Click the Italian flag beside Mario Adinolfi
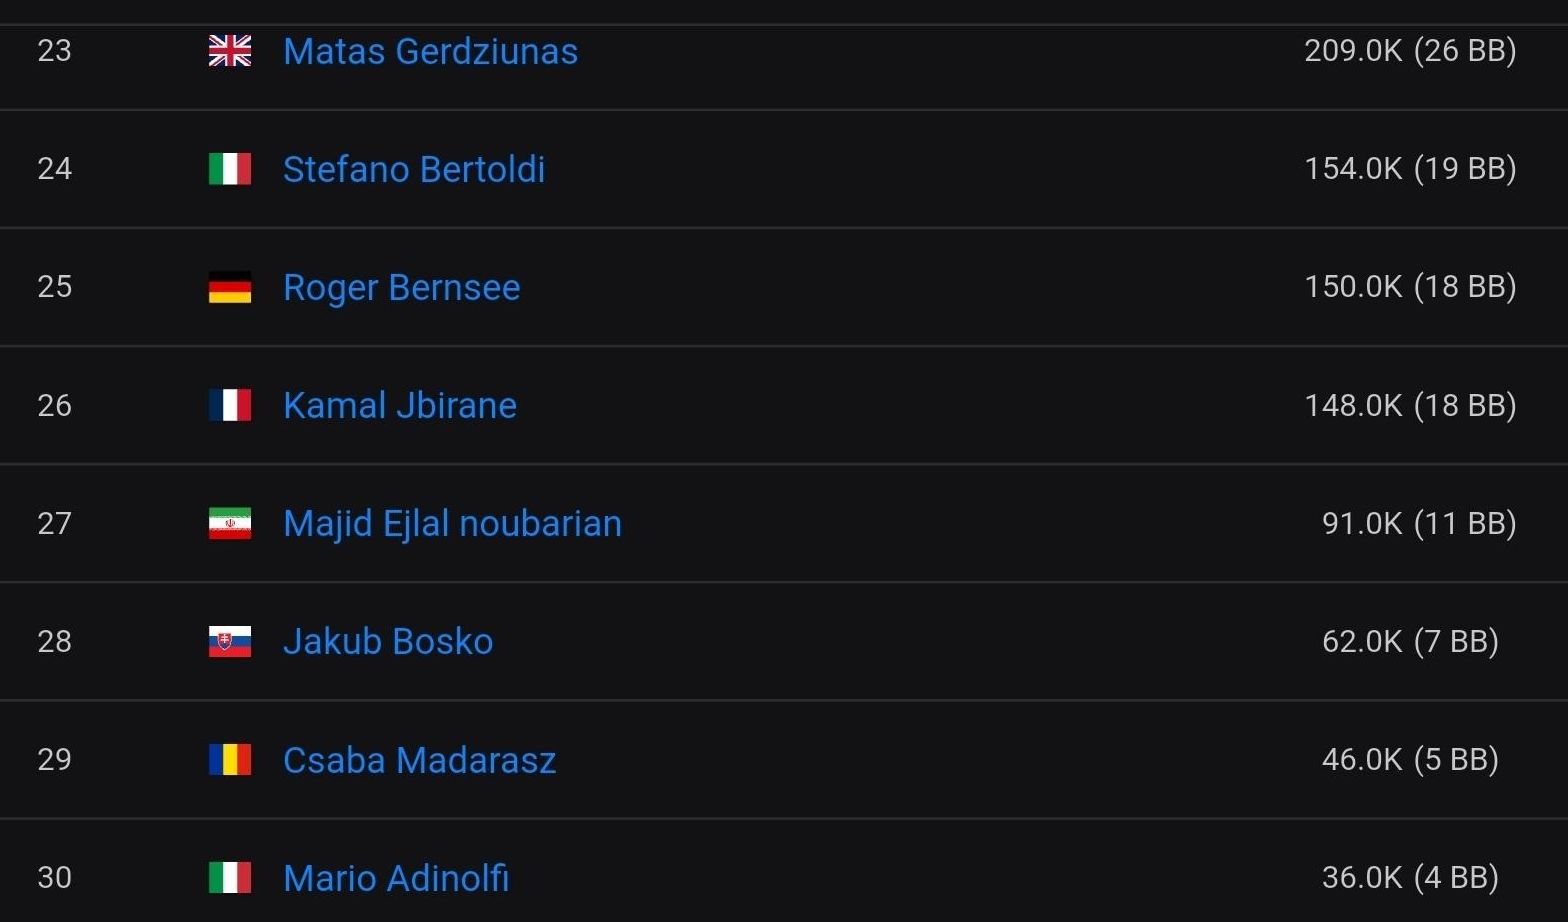Viewport: 1568px width, 922px height. [229, 878]
